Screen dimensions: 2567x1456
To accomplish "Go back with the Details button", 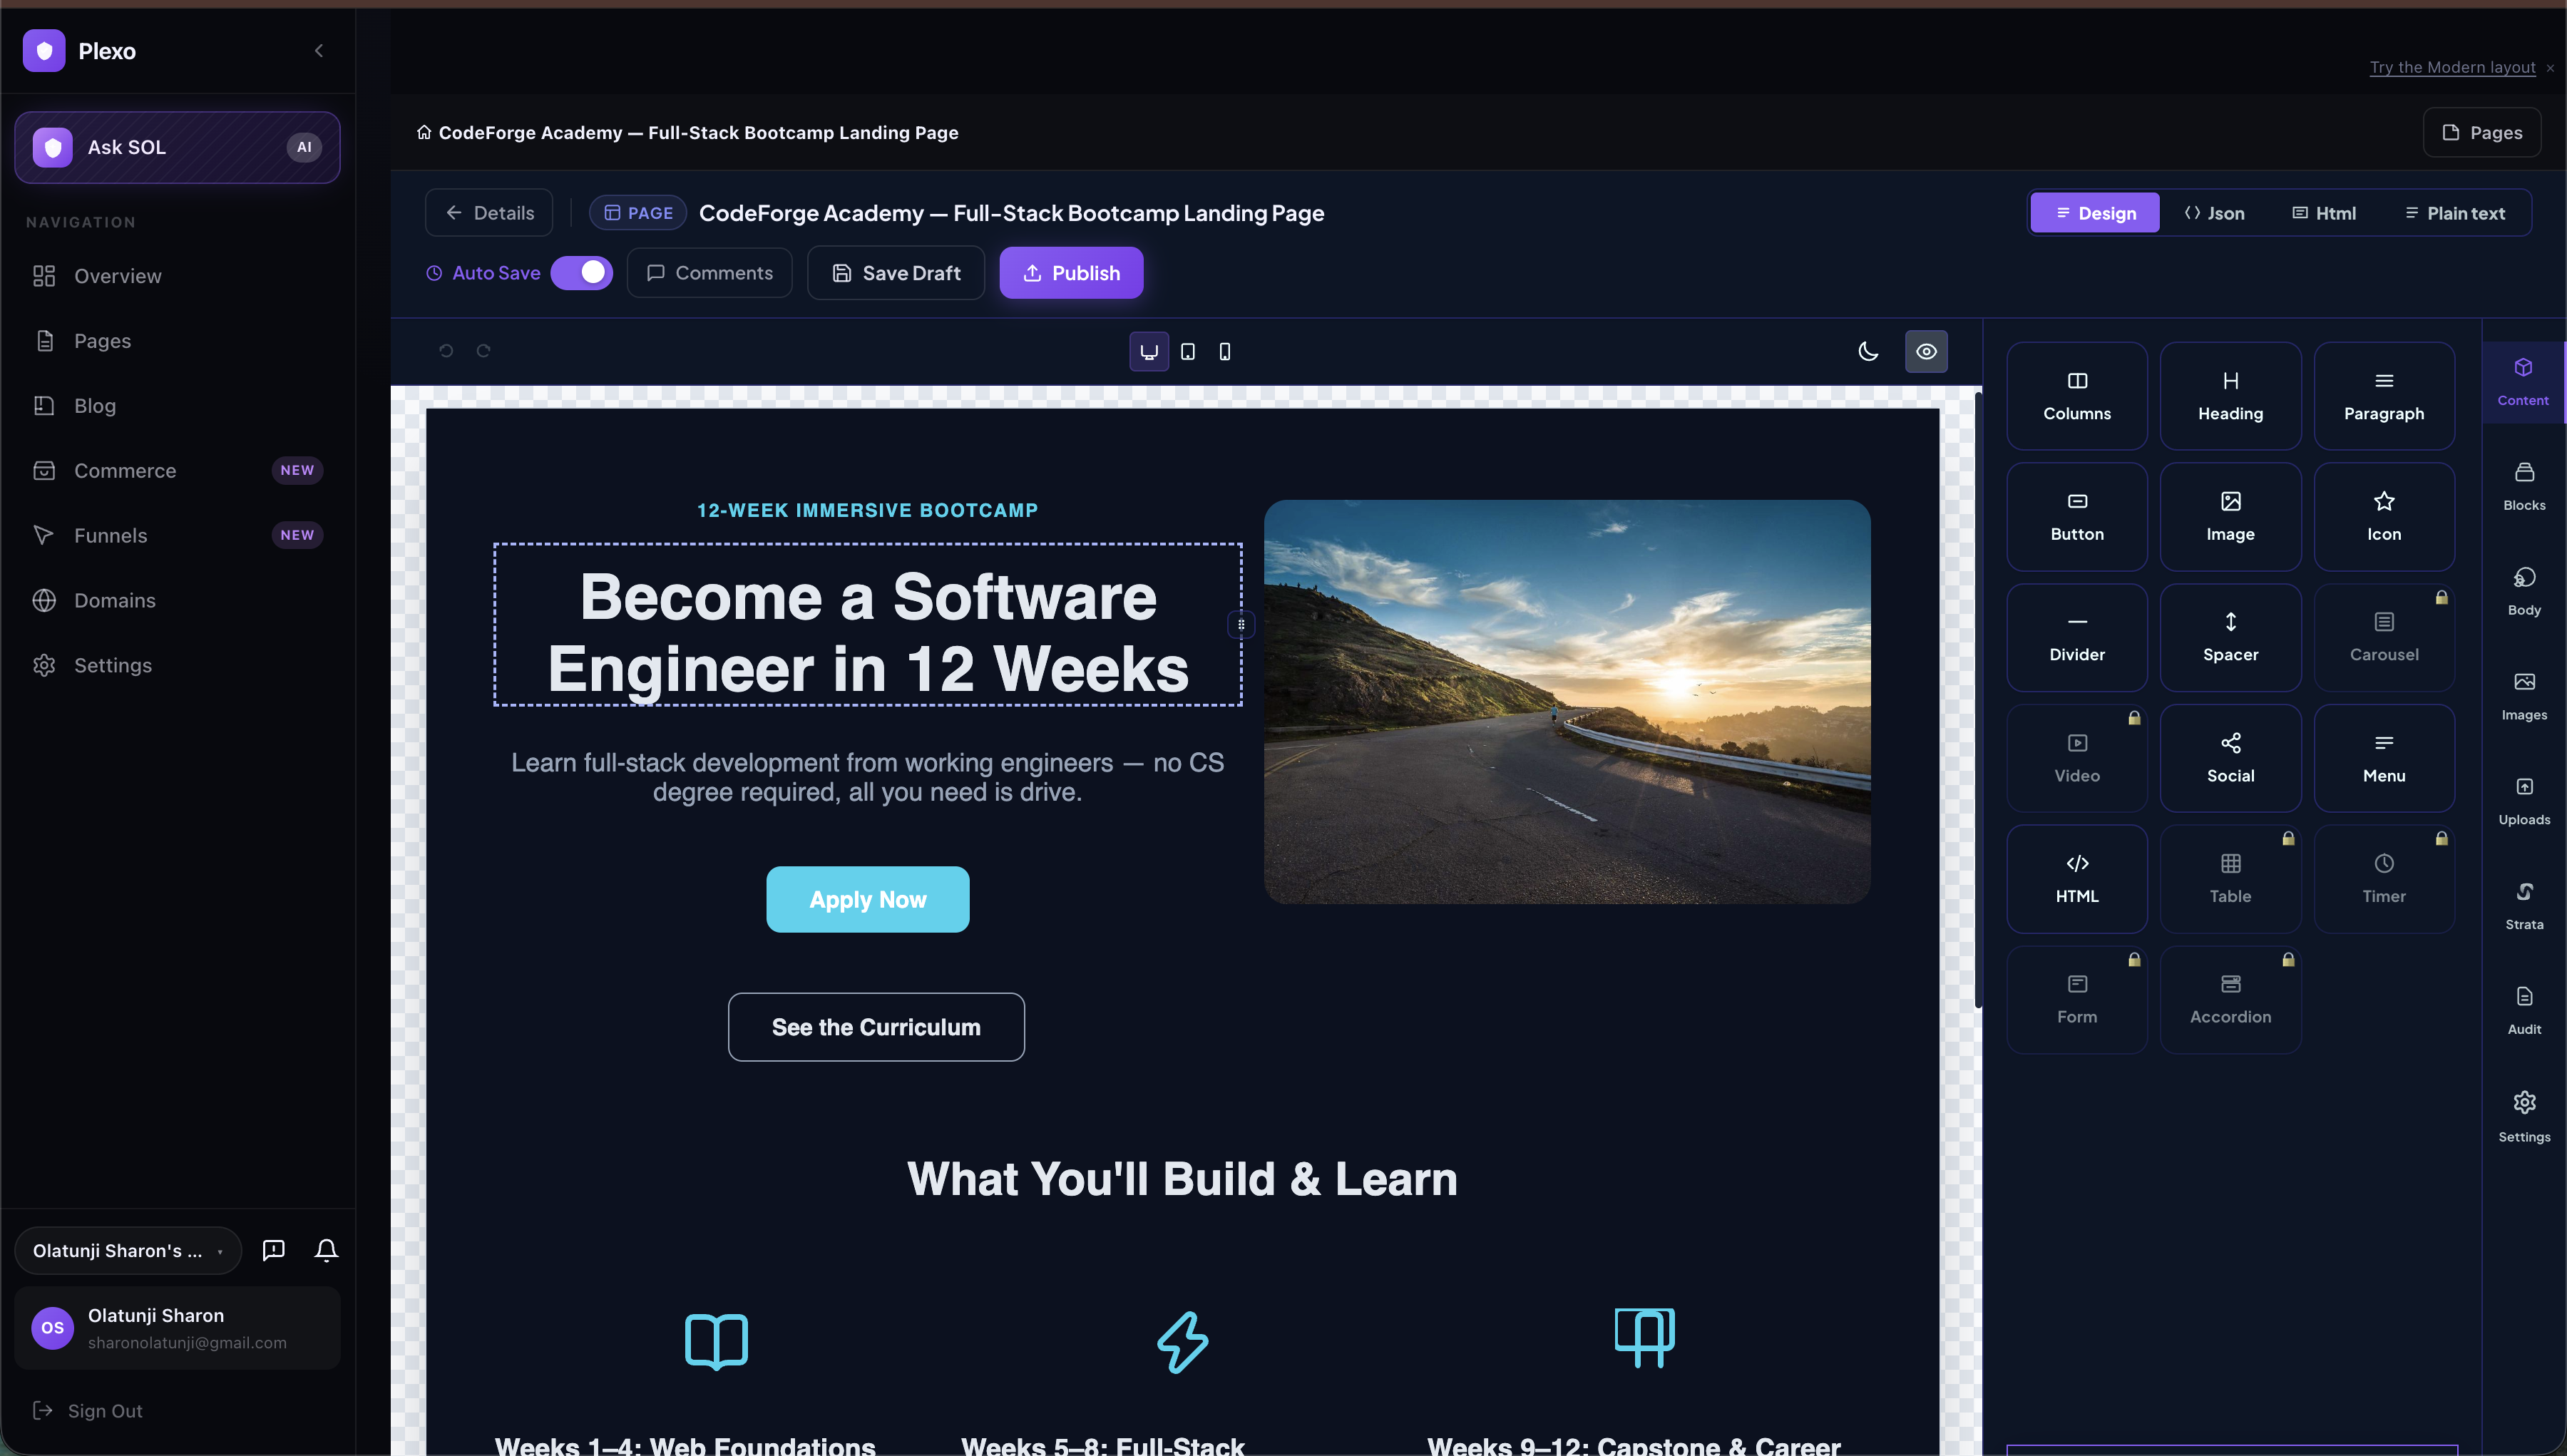I will point(489,213).
